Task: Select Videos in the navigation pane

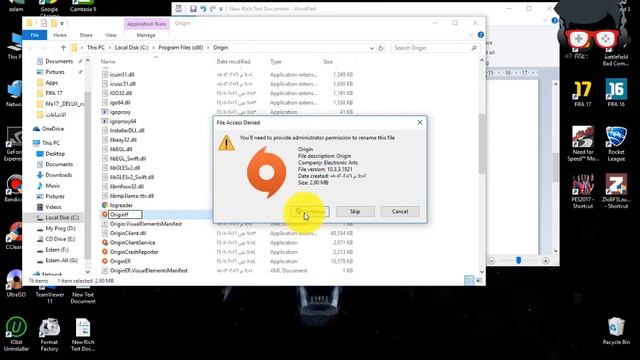Action: (x=53, y=207)
